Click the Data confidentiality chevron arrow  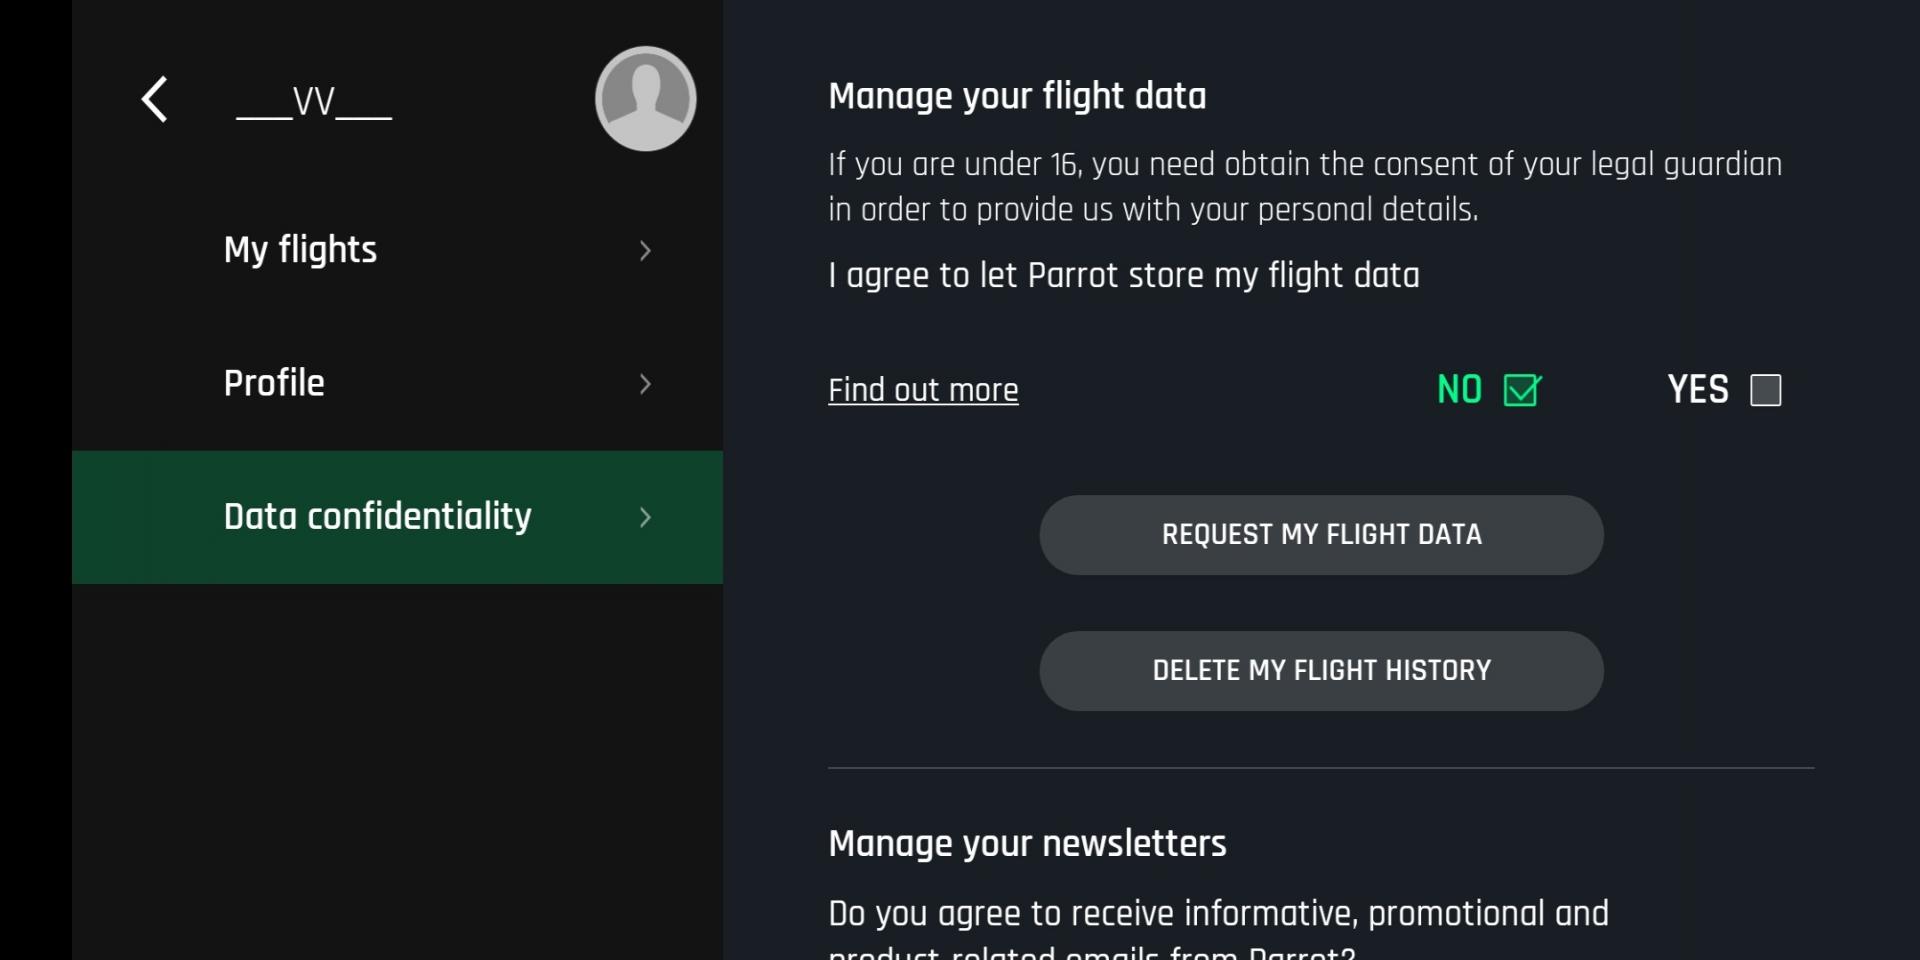coord(645,517)
